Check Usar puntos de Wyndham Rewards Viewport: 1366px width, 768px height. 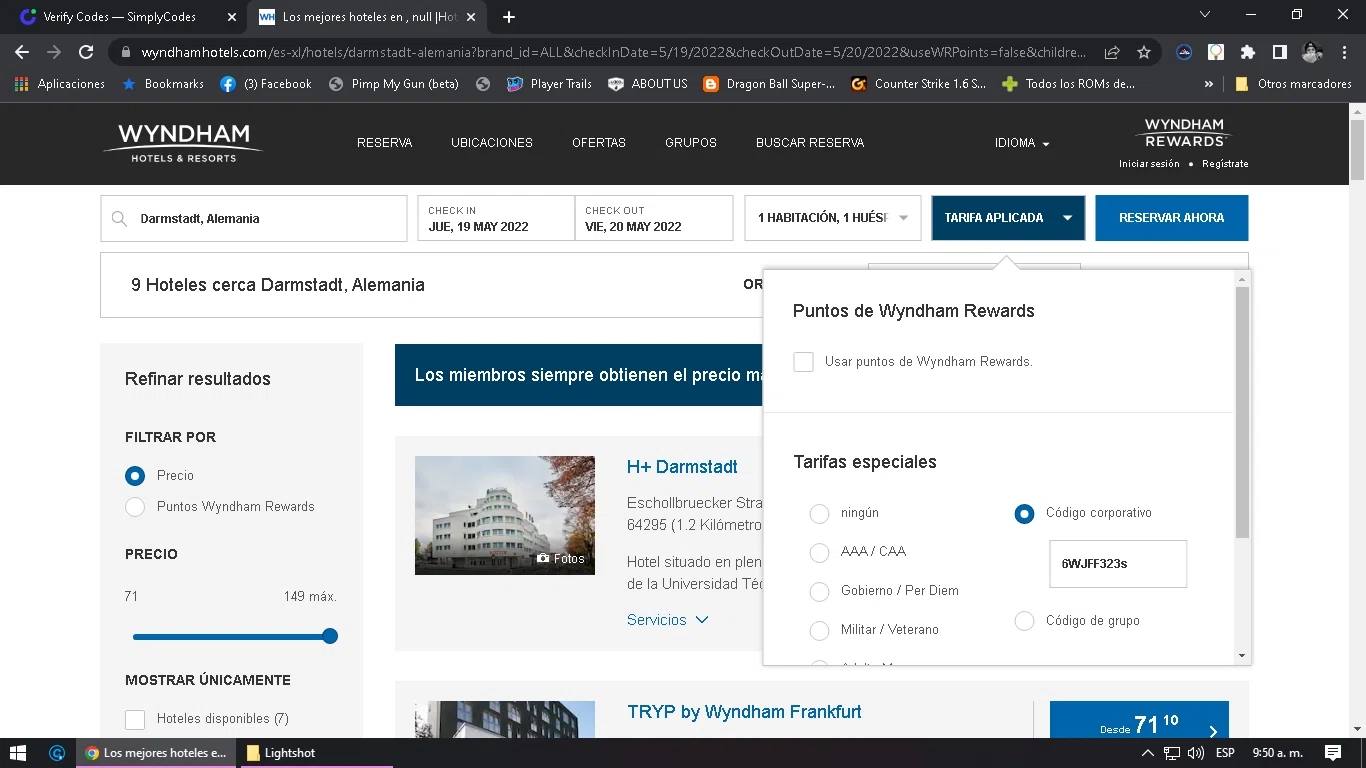point(803,362)
